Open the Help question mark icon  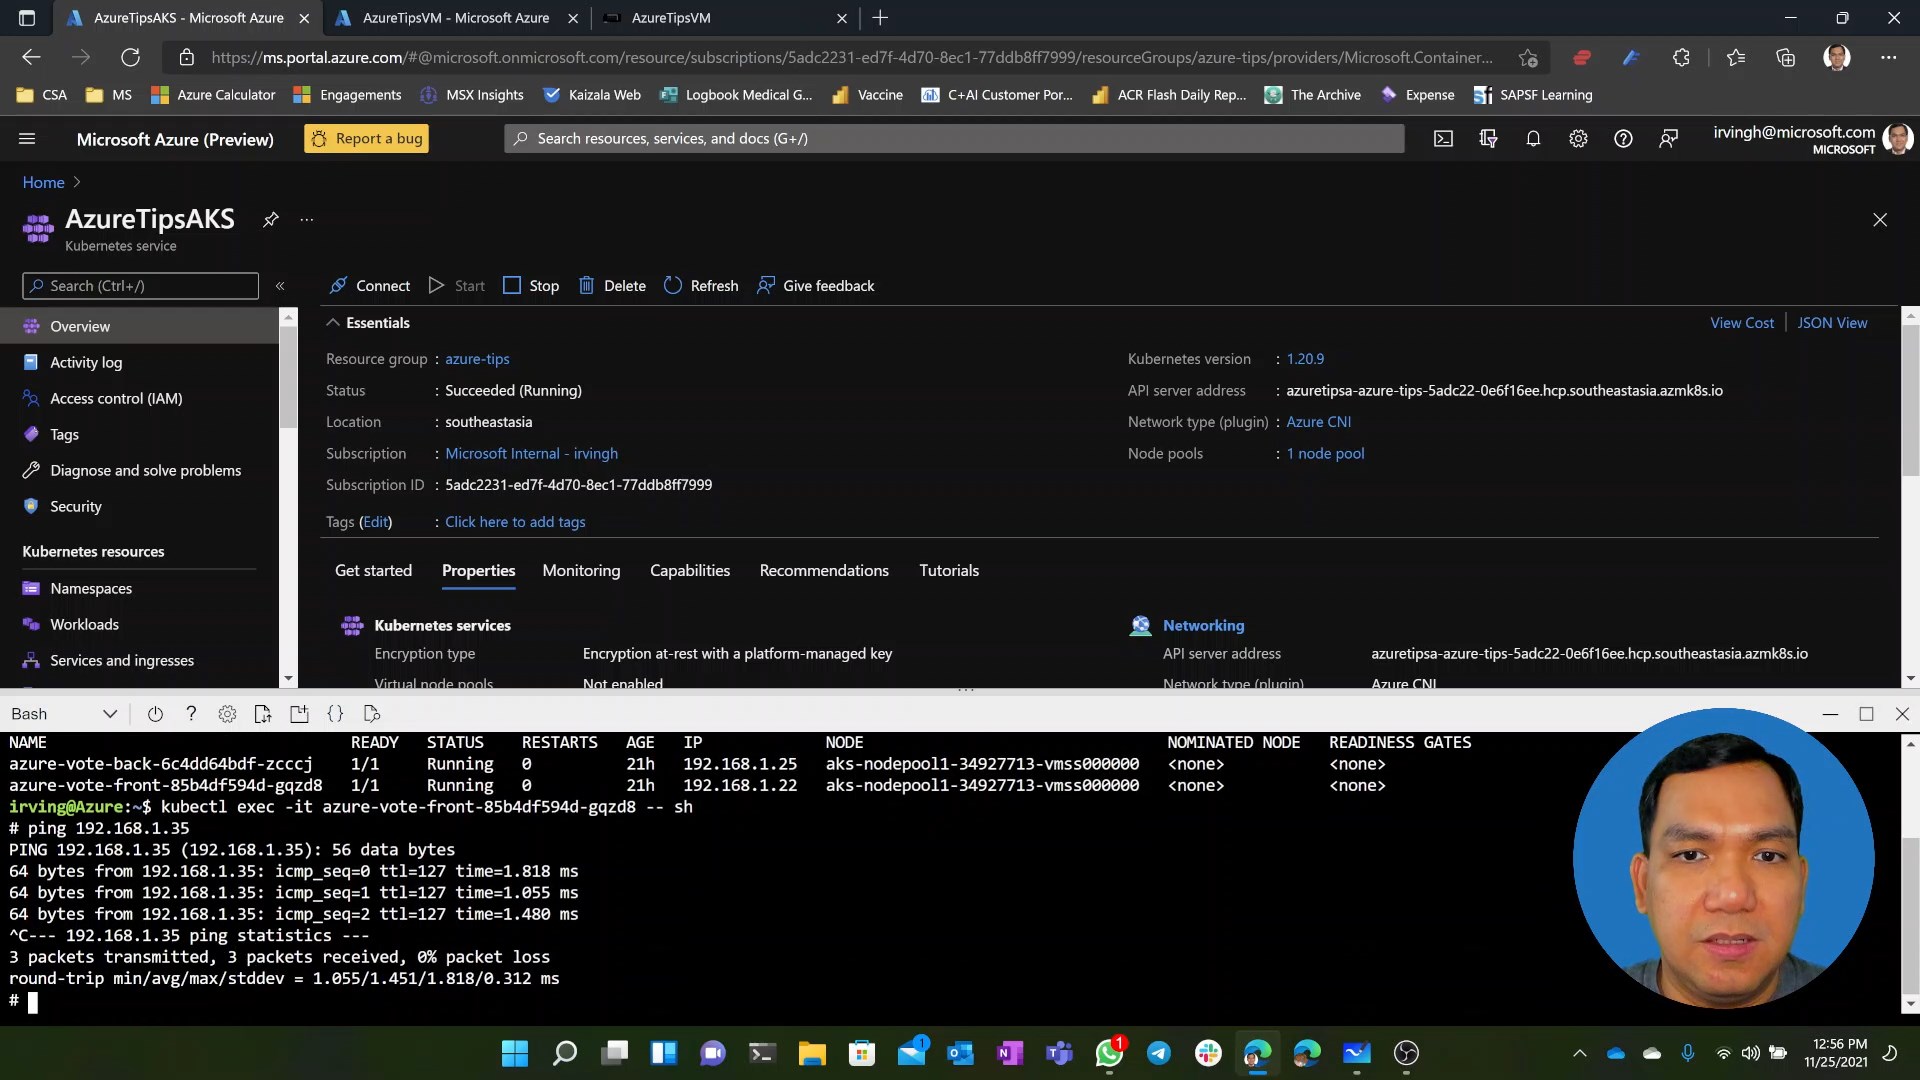(1623, 139)
